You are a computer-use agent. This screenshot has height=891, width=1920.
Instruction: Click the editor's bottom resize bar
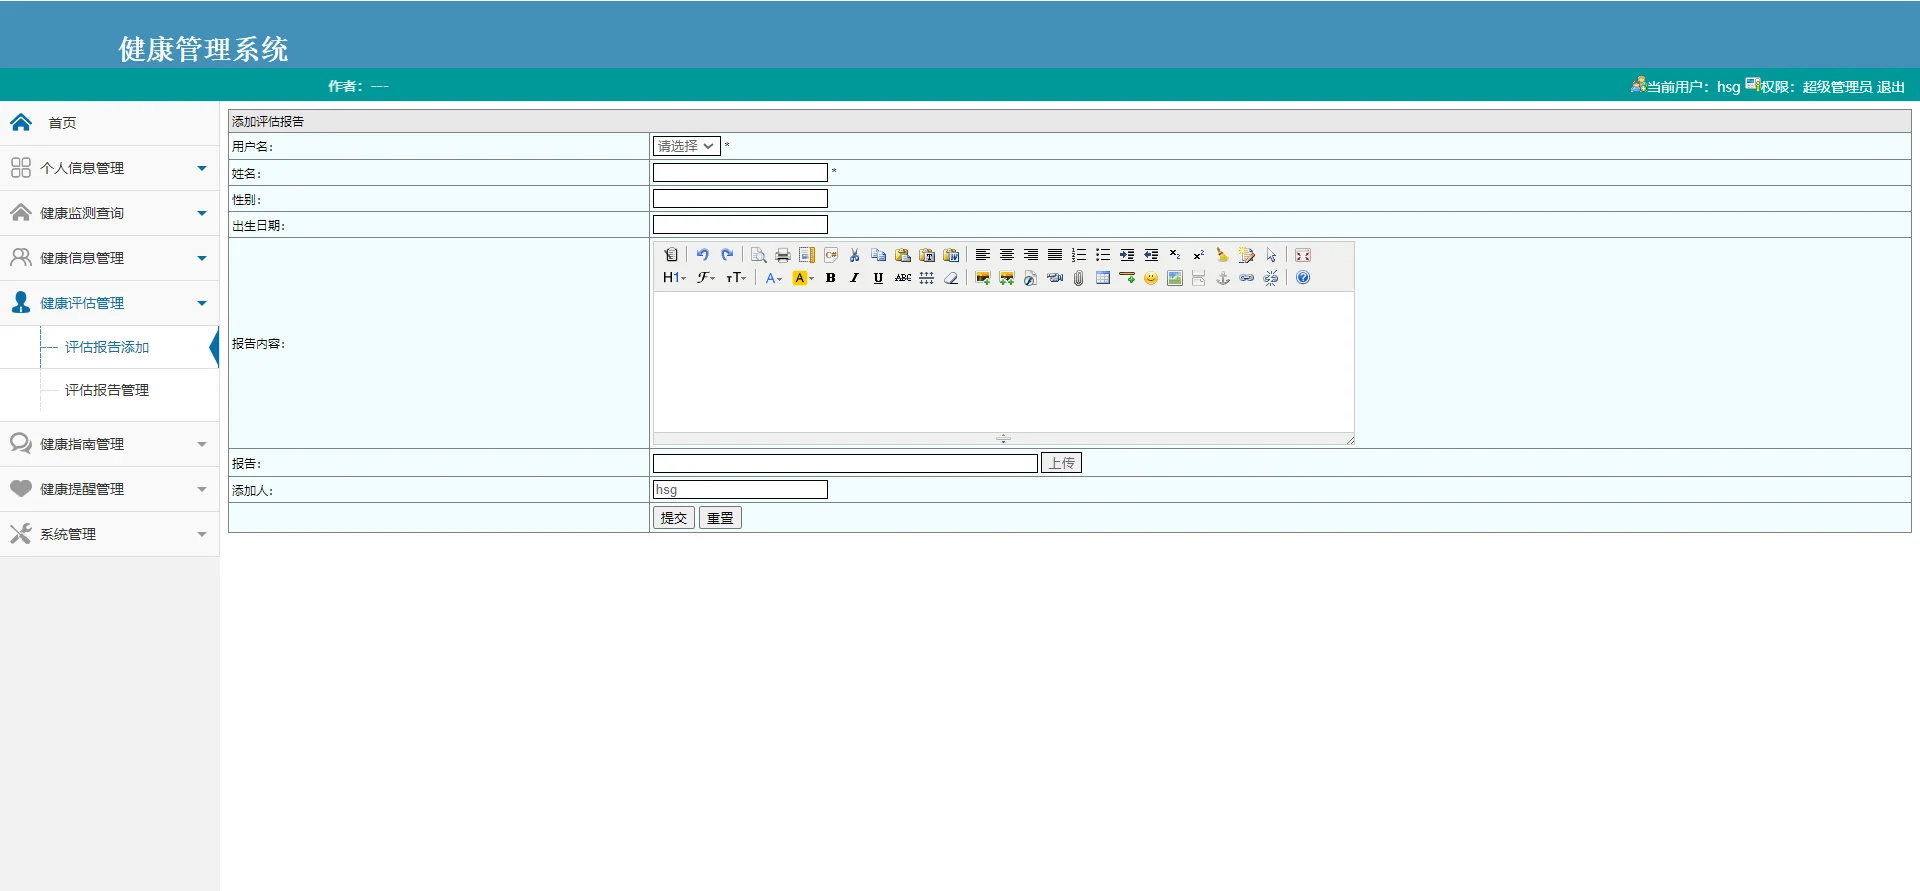click(1003, 438)
